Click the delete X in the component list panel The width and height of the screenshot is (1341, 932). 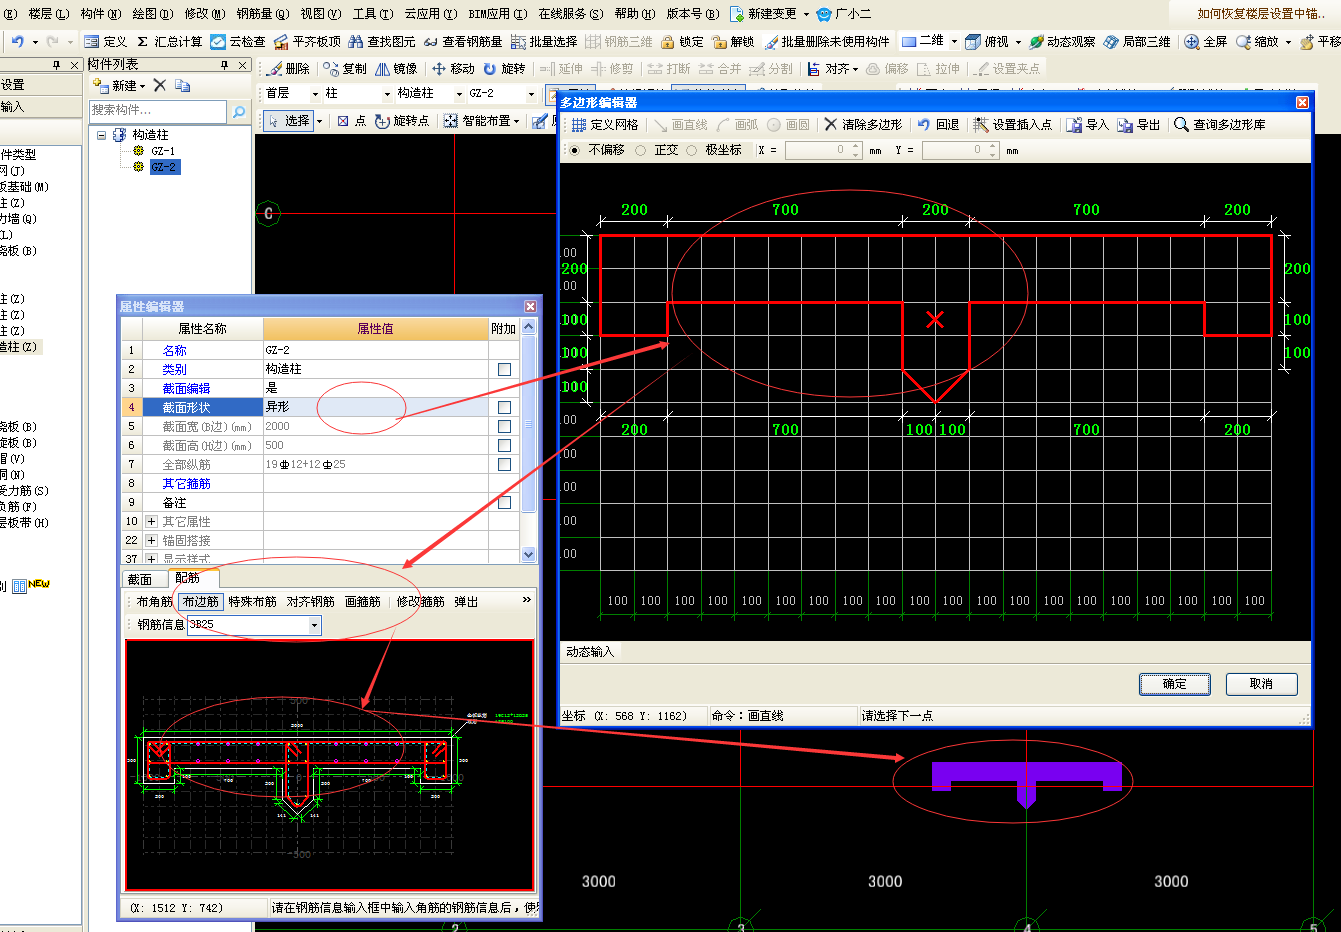click(x=160, y=85)
